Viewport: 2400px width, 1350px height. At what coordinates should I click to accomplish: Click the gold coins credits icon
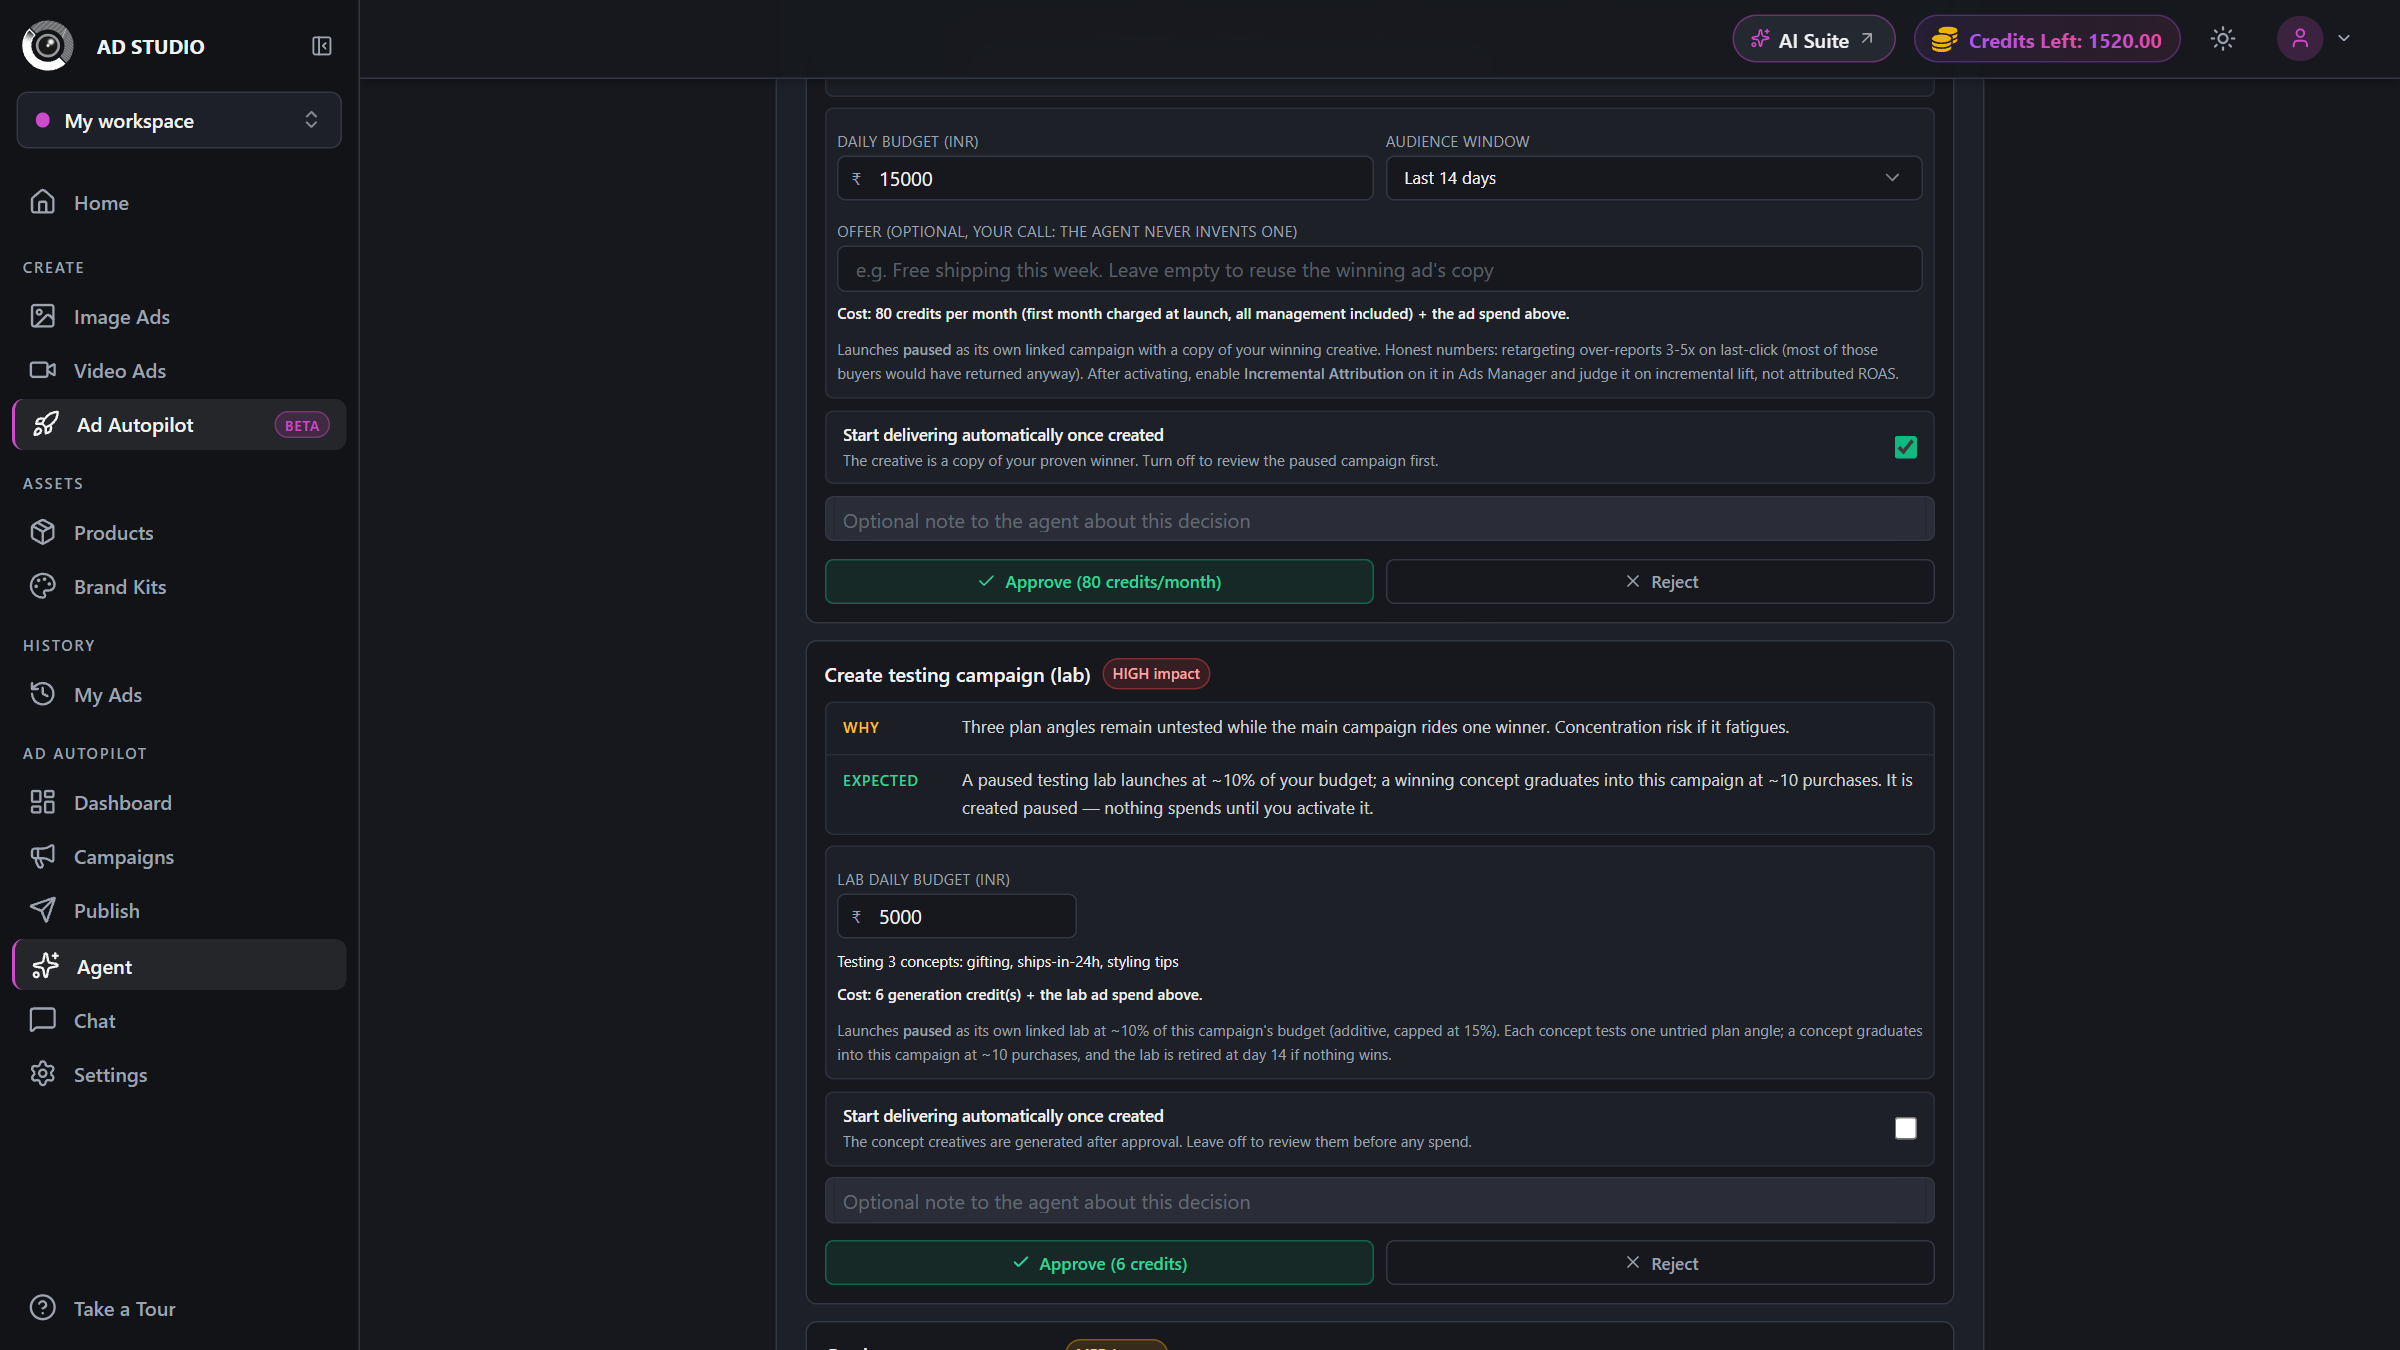coord(1944,40)
